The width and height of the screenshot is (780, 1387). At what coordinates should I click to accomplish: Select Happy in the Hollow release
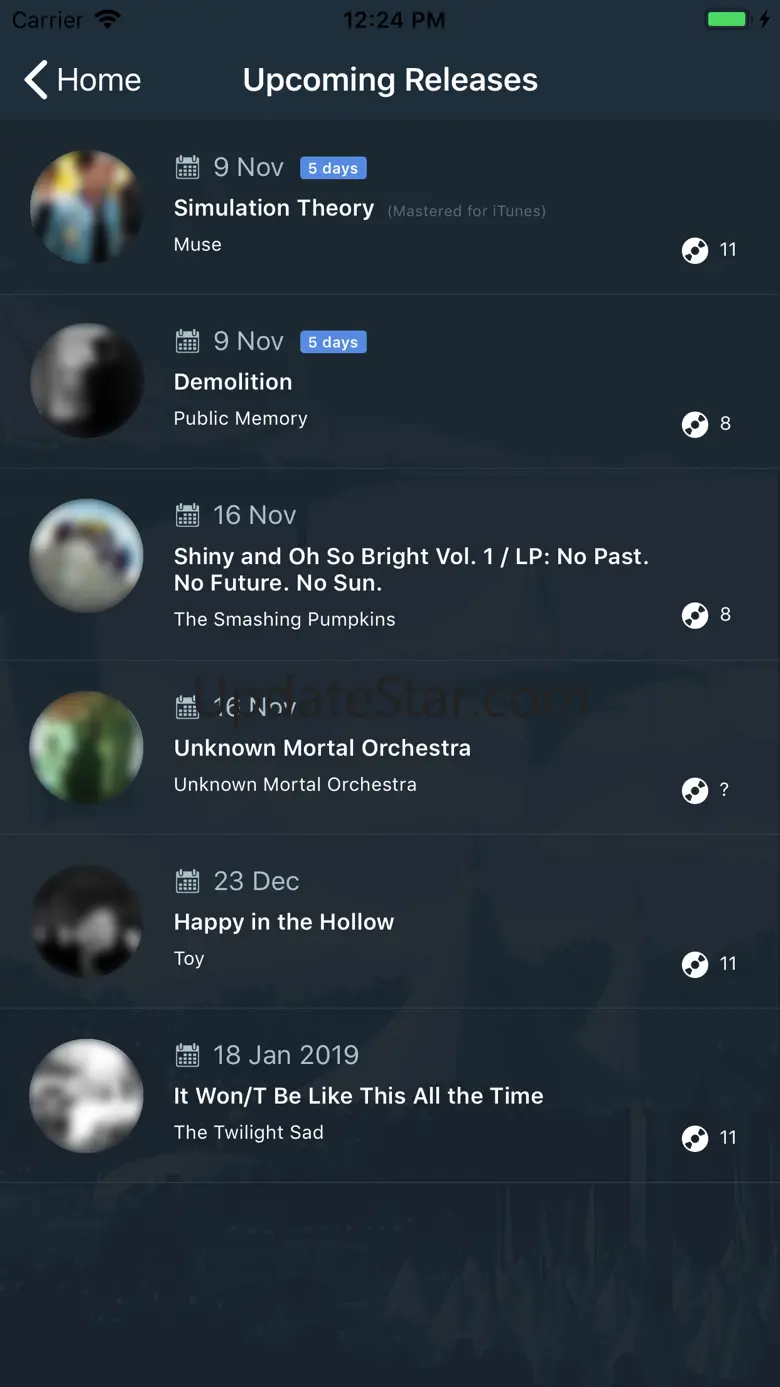click(x=284, y=922)
